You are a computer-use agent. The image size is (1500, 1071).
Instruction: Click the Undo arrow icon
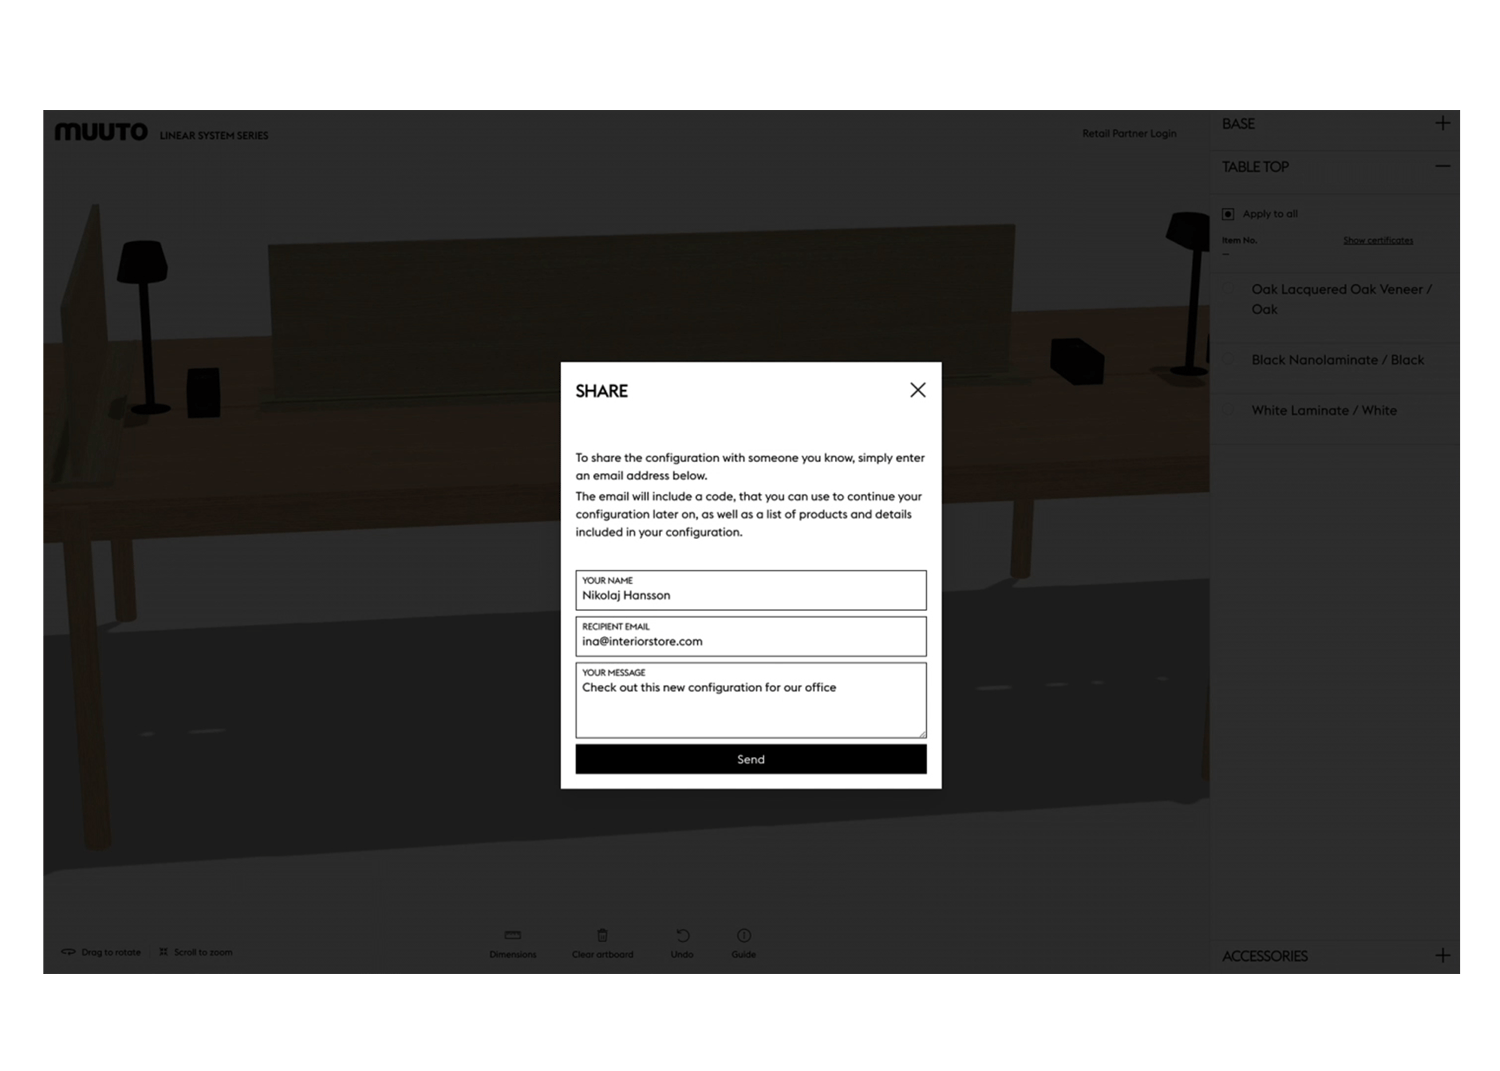tap(682, 935)
